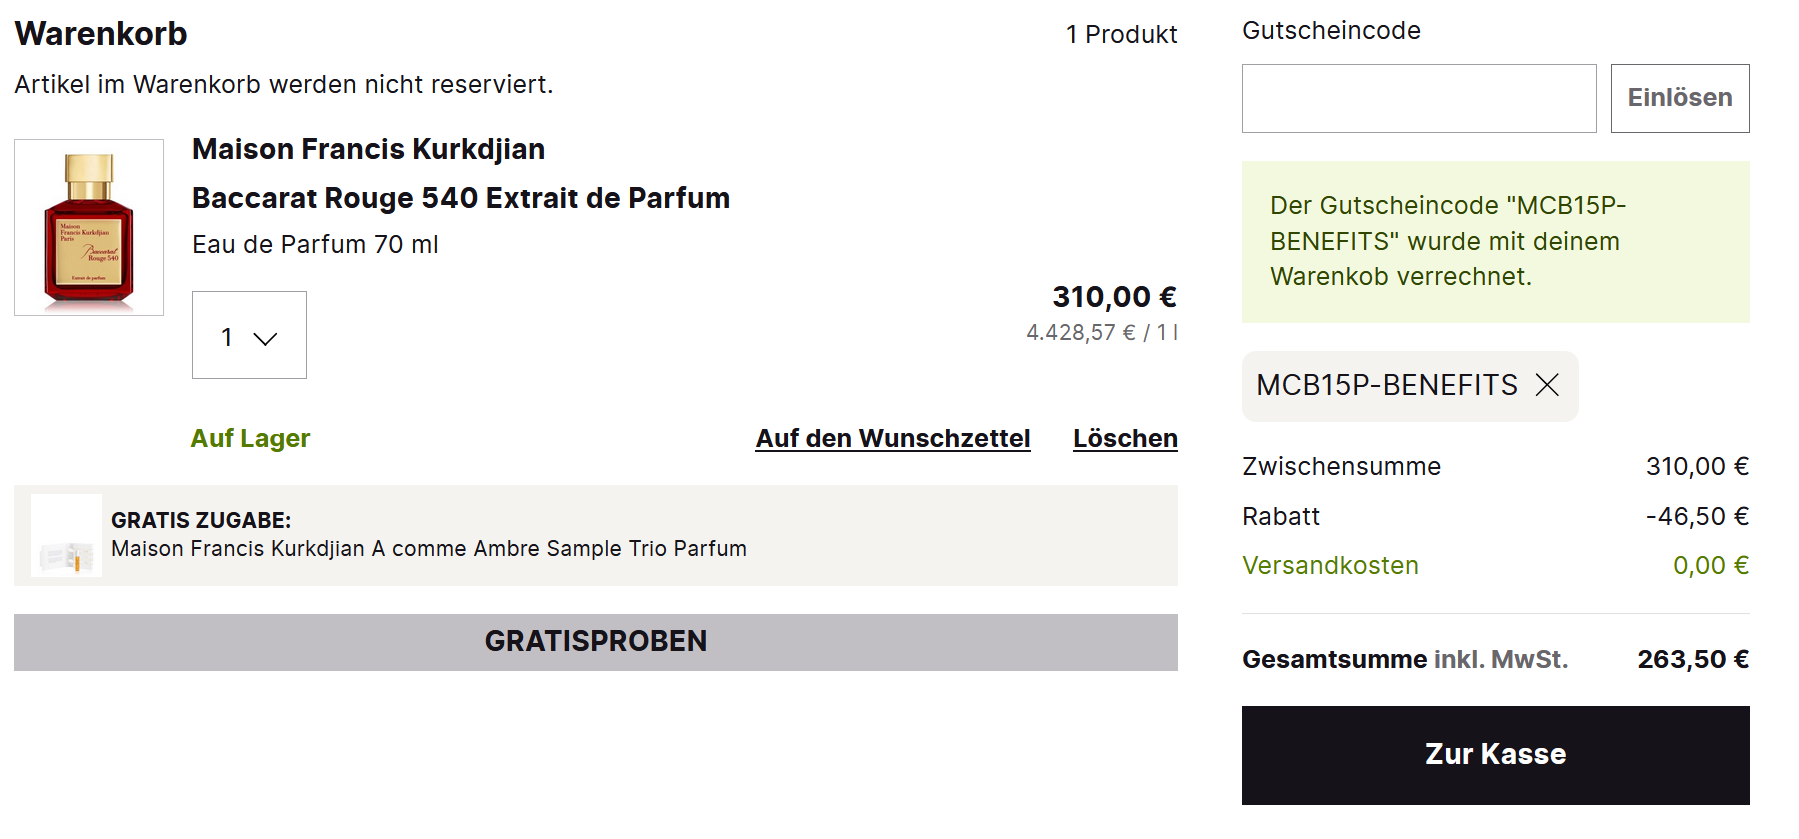The width and height of the screenshot is (1799, 839).
Task: Open the Baccarat Rouge 540 bottle thumbnail
Action: (x=89, y=228)
